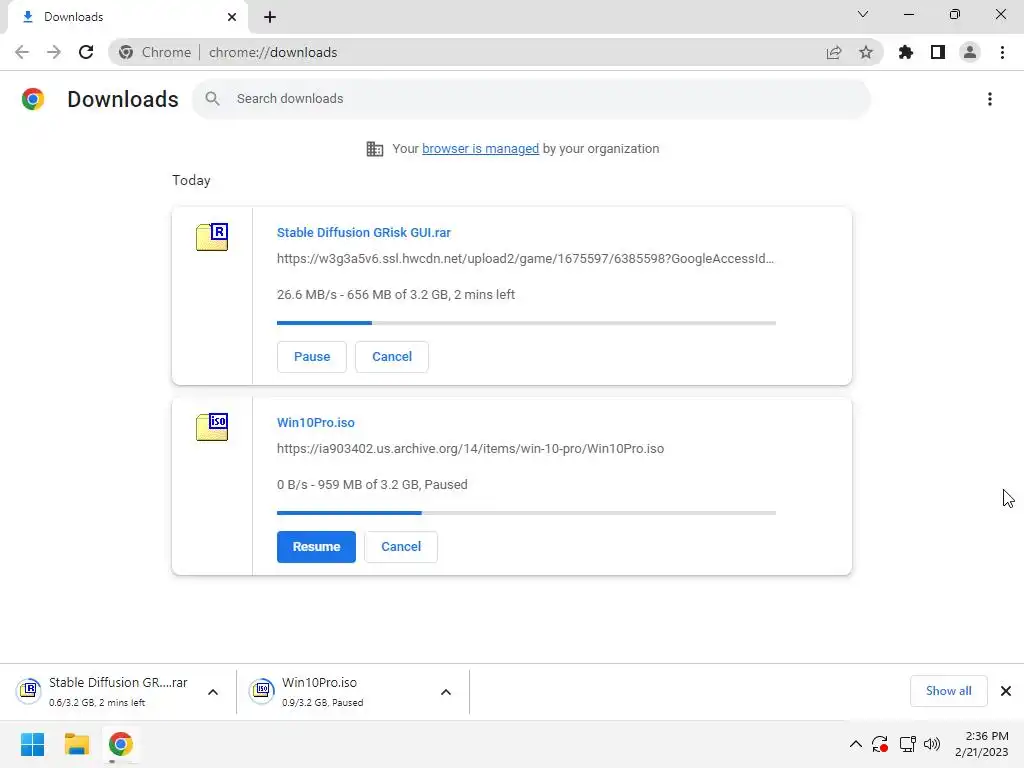The height and width of the screenshot is (768, 1024).
Task: Focus the Search downloads field
Action: (x=531, y=99)
